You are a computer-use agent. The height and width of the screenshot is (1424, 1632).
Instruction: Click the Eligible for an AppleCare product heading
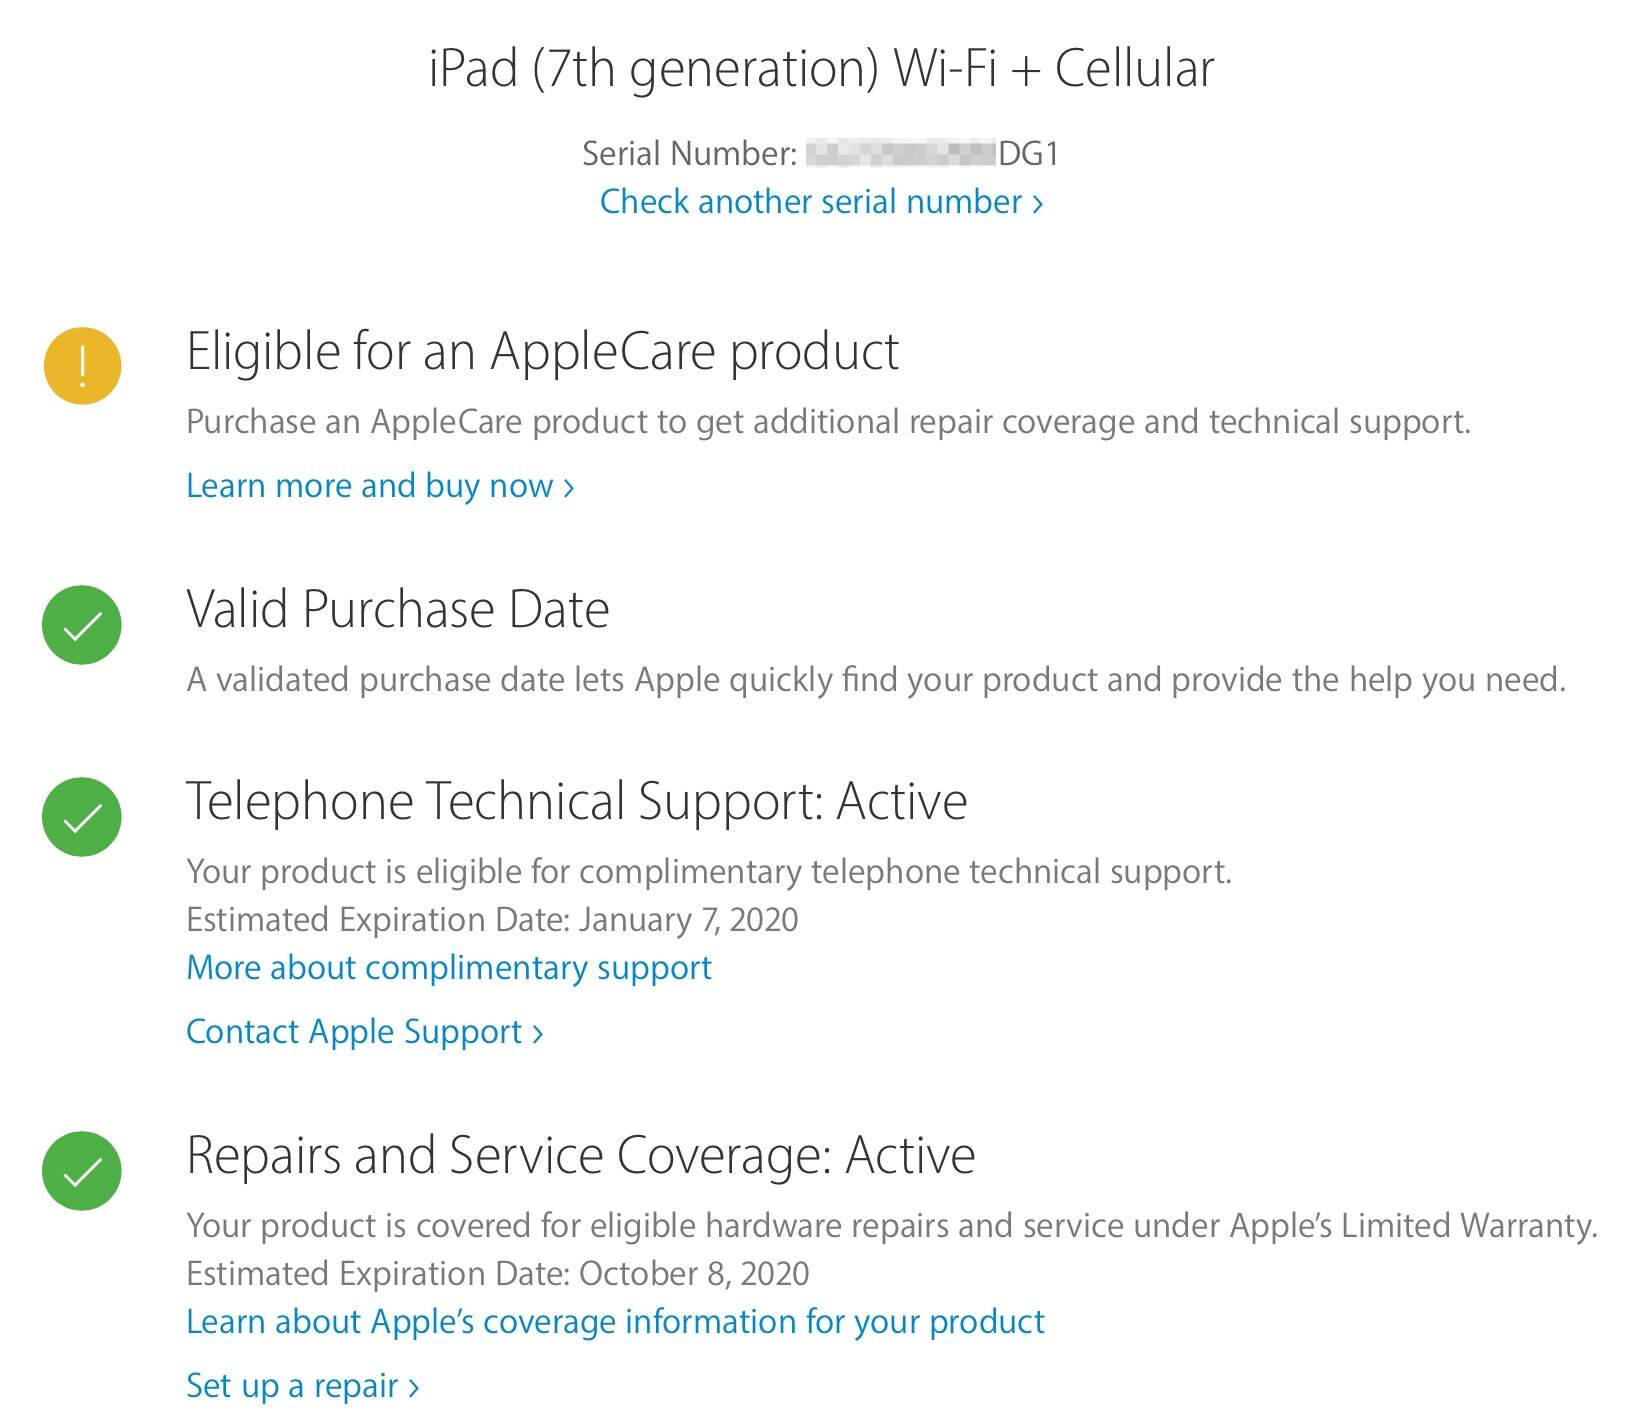click(542, 352)
